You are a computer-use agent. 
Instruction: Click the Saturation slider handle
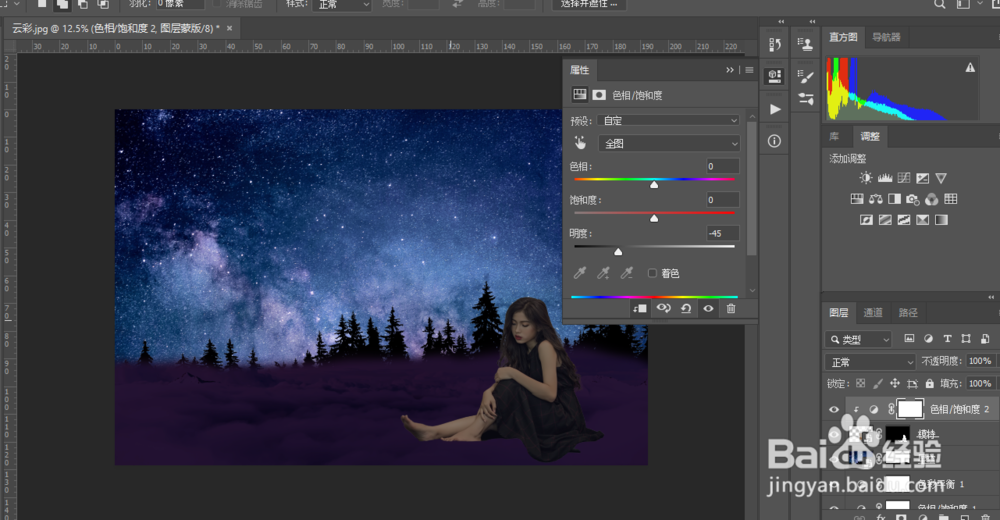coord(654,218)
